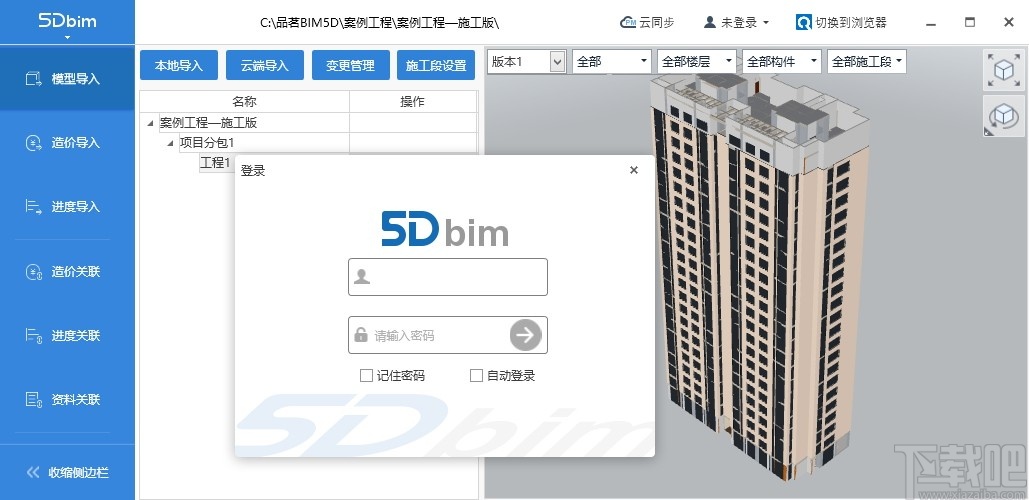The image size is (1029, 500).
Task: Open 变更管理
Action: (350, 66)
